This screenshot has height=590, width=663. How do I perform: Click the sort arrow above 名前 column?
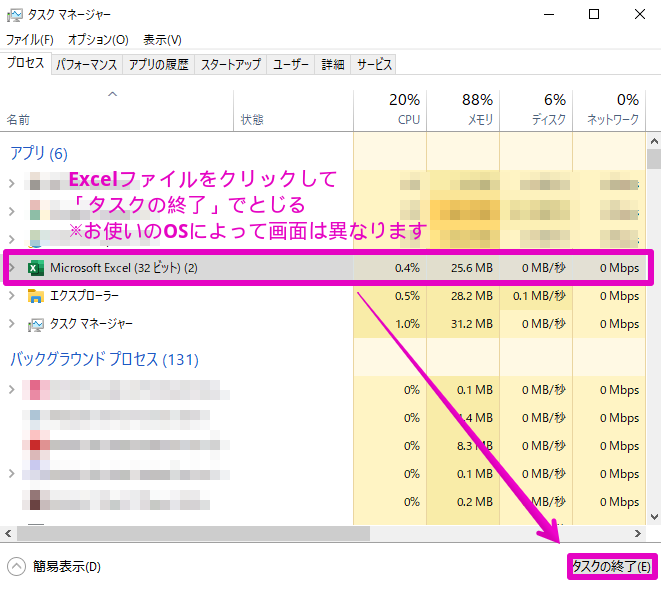pyautogui.click(x=112, y=94)
